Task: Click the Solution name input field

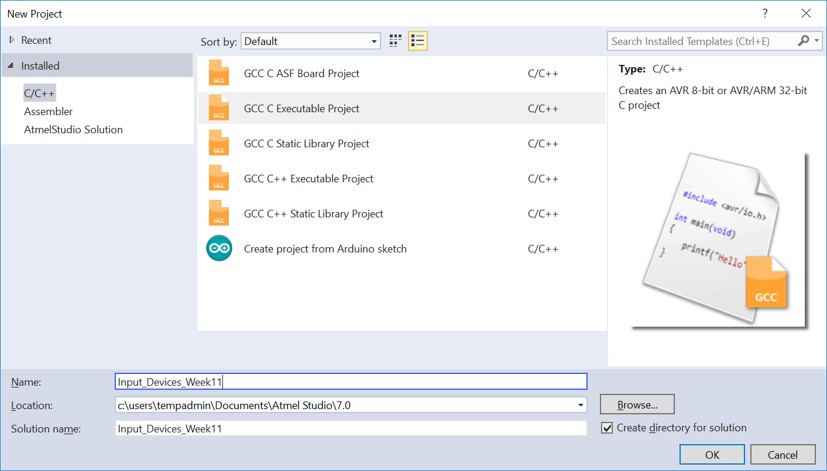Action: [351, 428]
